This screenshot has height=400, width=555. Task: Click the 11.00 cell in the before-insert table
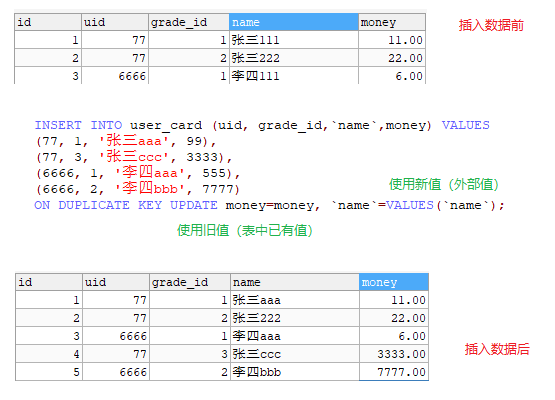(392, 40)
